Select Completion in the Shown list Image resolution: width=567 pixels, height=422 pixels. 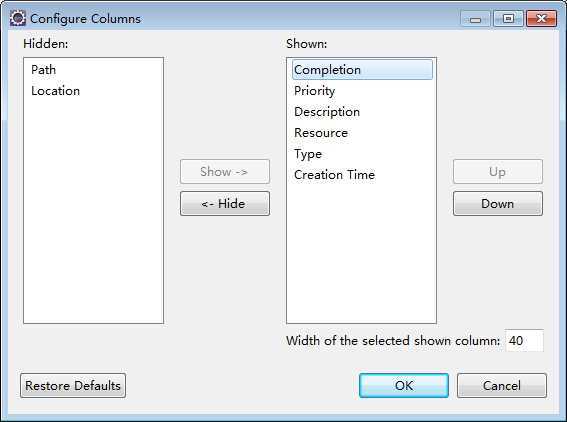[362, 69]
